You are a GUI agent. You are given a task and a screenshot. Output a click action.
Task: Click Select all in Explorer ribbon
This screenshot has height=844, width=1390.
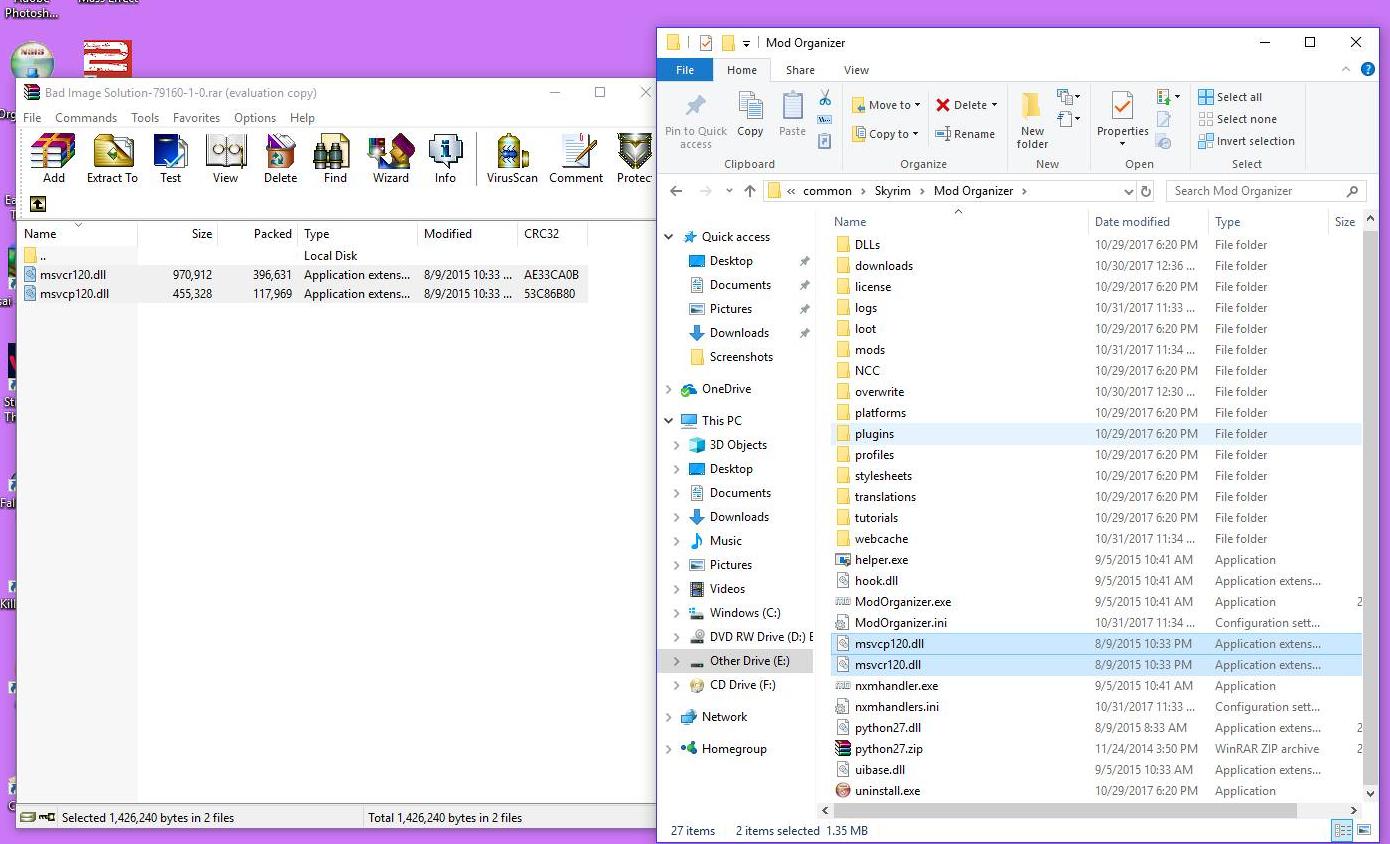1230,97
